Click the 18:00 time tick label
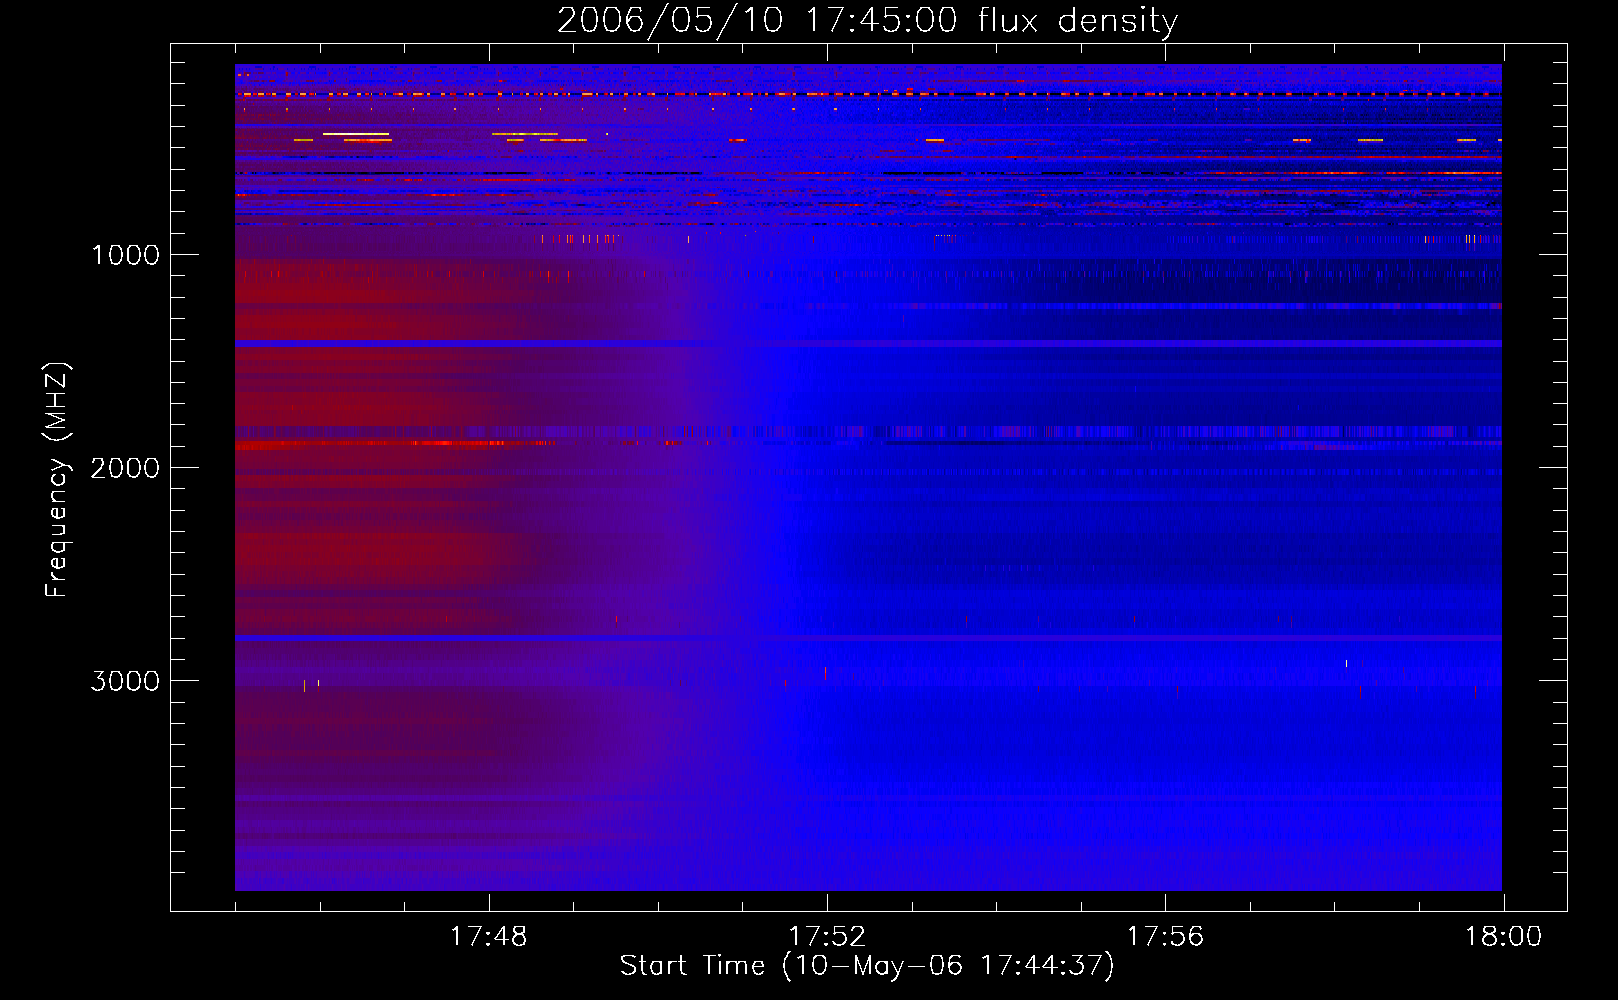1618x1000 pixels. 1503,937
